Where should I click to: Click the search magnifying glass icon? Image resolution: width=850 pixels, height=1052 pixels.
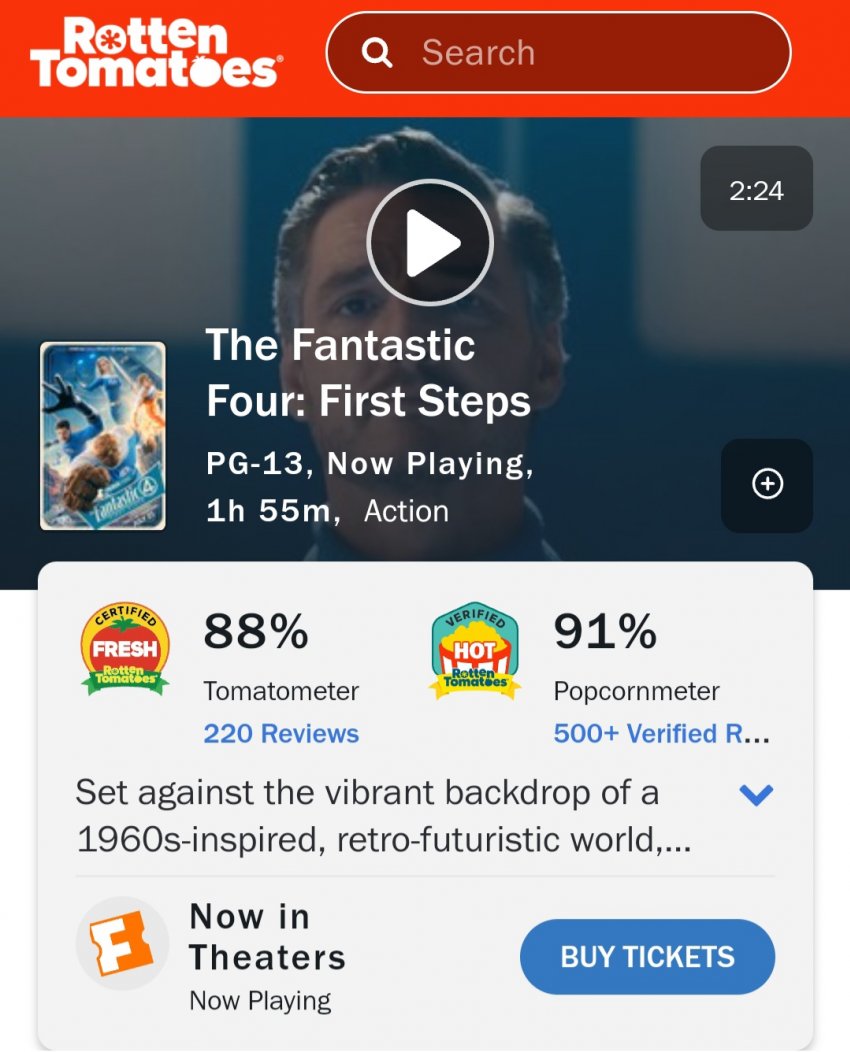pos(377,53)
